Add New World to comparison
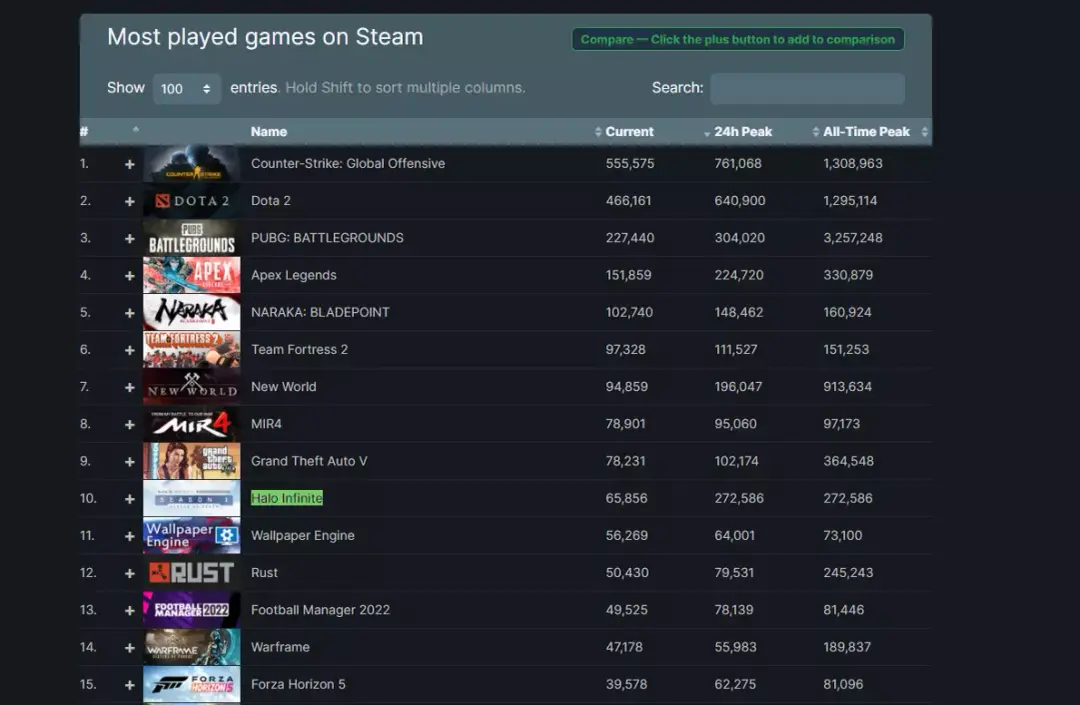 coord(129,387)
